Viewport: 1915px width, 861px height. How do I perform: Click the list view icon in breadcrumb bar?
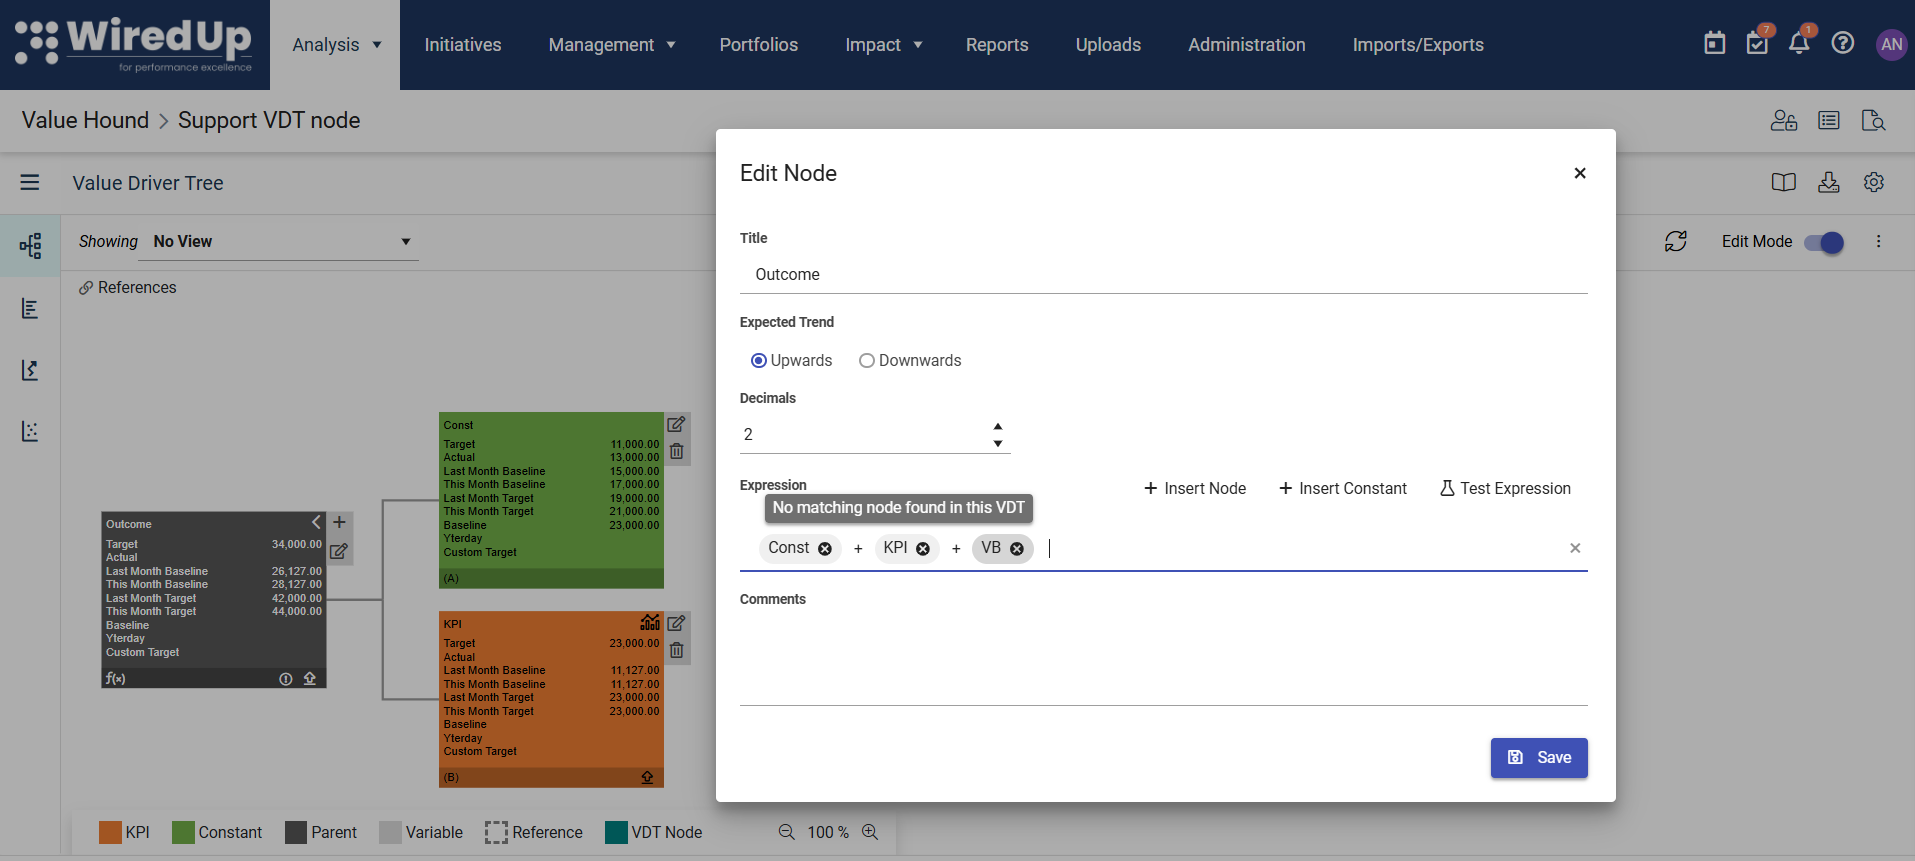(1829, 120)
